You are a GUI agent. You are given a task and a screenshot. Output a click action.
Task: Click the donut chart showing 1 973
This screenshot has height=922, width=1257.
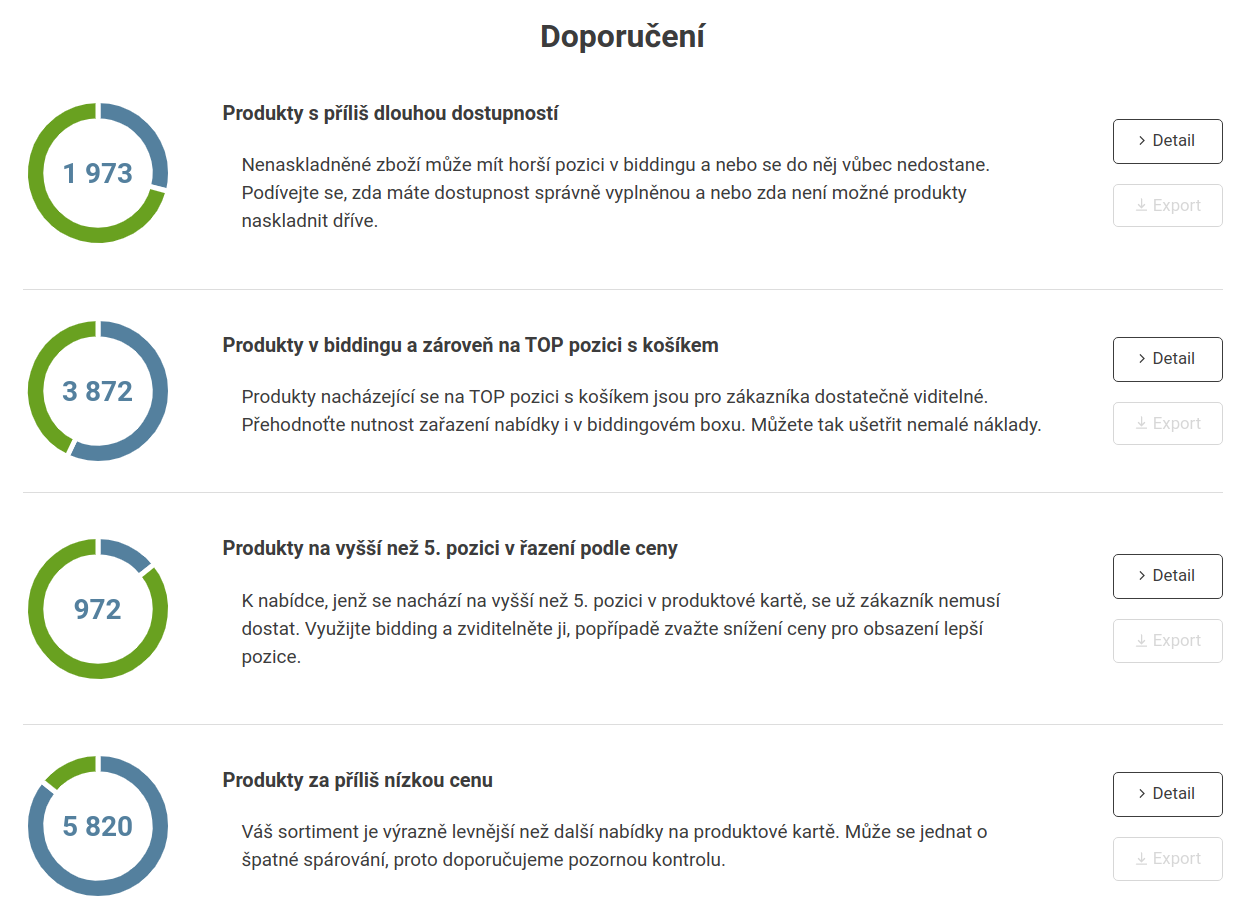pyautogui.click(x=98, y=173)
